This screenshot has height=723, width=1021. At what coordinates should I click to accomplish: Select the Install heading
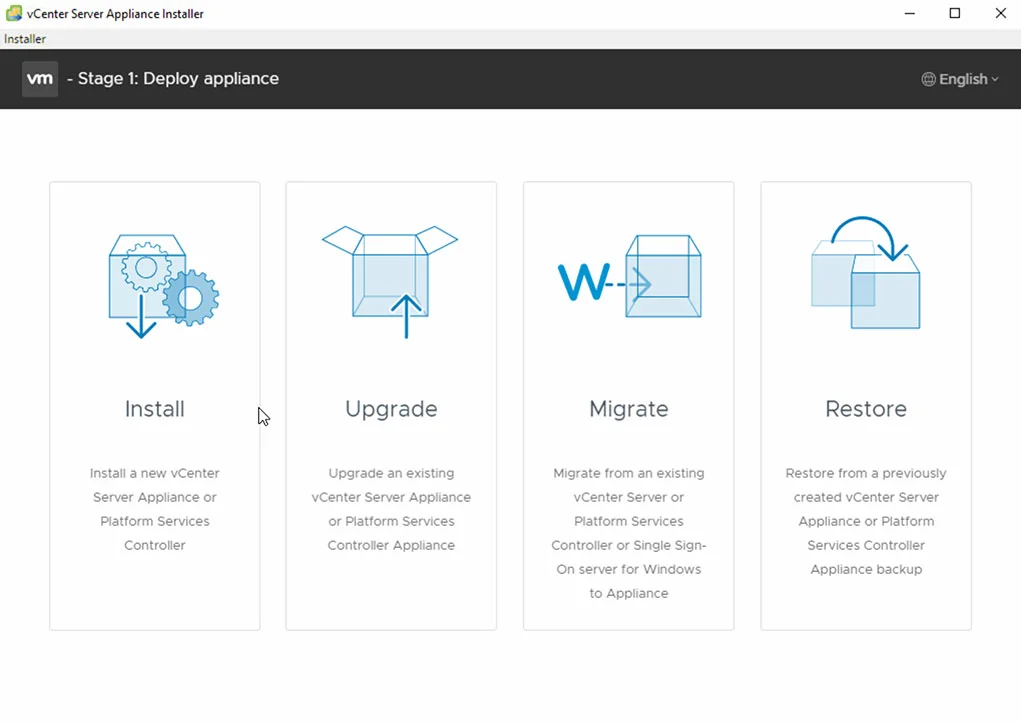point(155,409)
